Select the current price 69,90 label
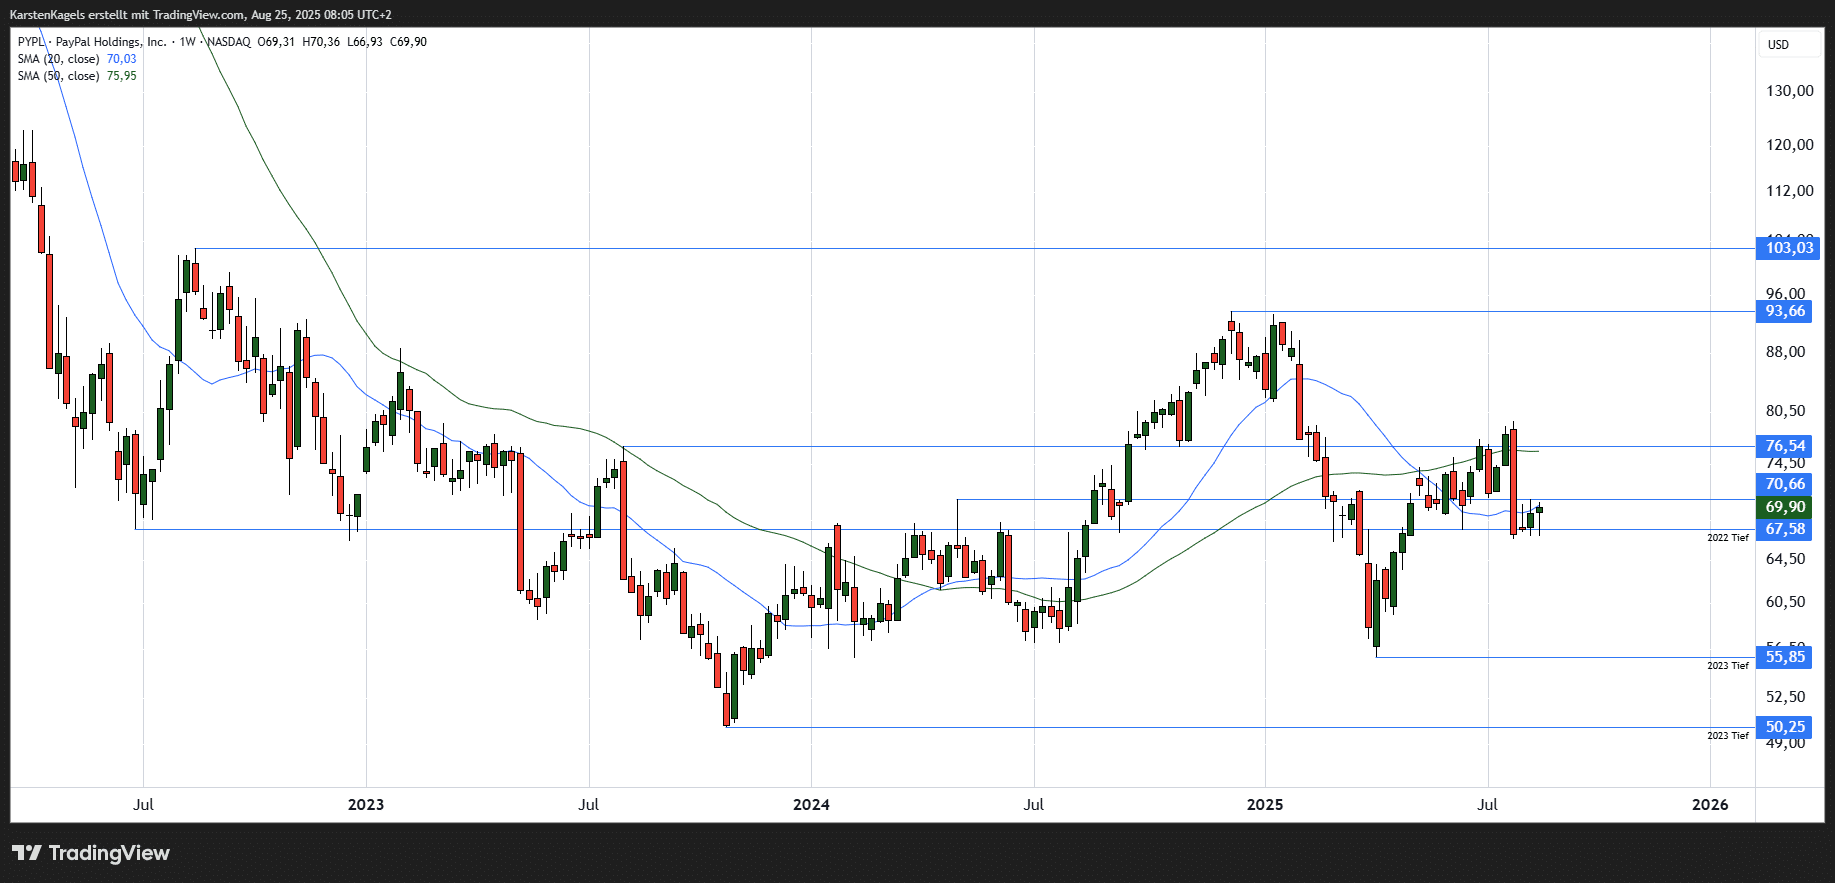This screenshot has height=883, width=1835. click(x=1786, y=507)
